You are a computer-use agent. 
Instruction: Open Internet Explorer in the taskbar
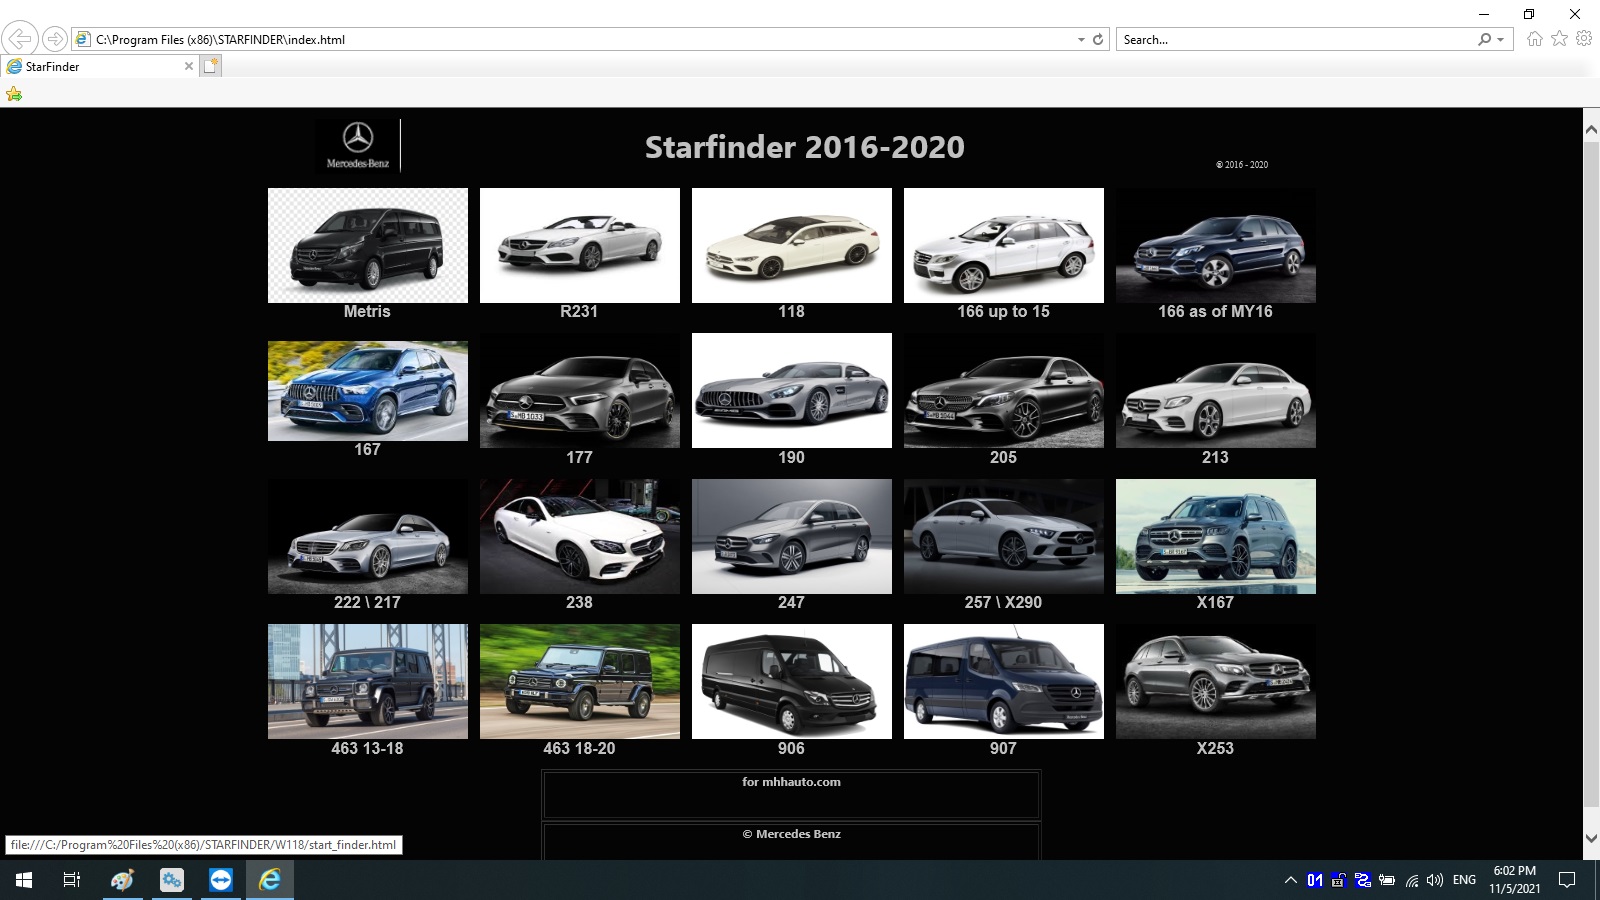tap(270, 880)
